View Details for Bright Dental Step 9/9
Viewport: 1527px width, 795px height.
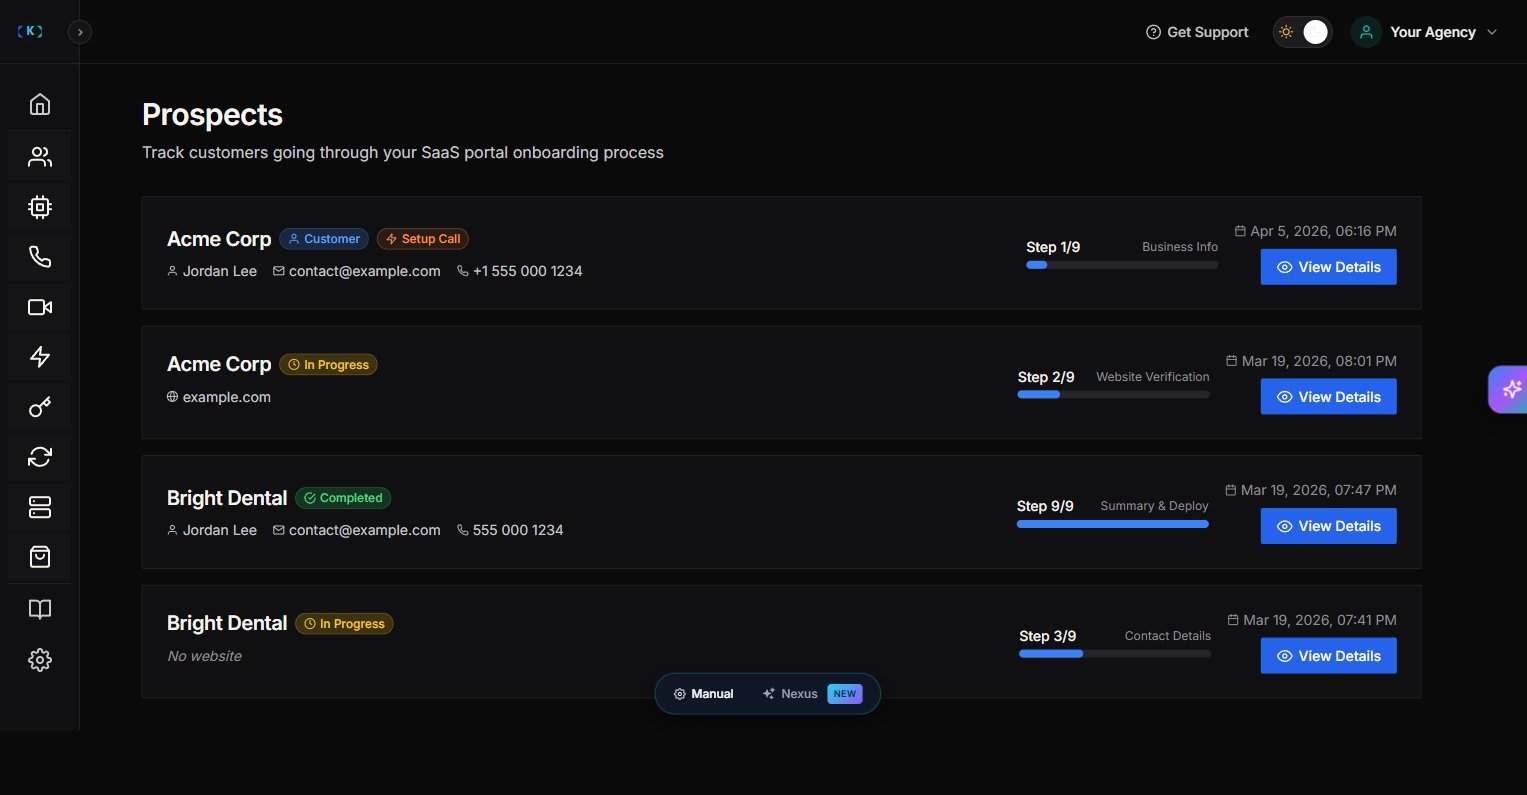[1328, 526]
